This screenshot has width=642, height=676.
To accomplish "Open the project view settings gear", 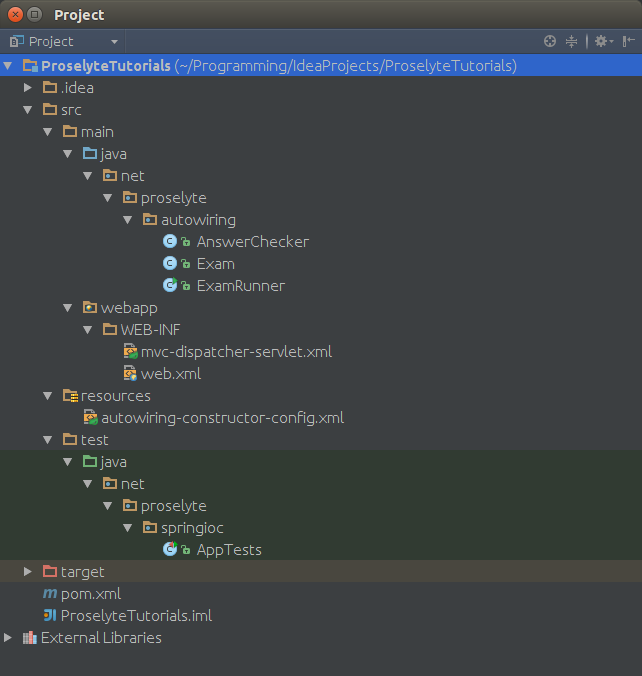I will click(x=600, y=41).
